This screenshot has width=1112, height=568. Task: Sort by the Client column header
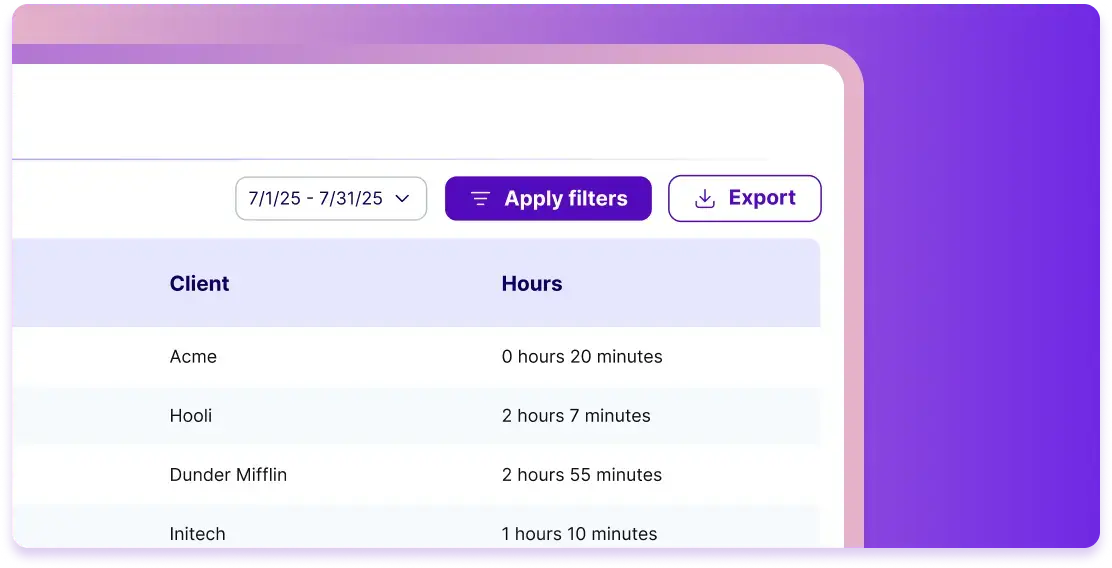(200, 284)
